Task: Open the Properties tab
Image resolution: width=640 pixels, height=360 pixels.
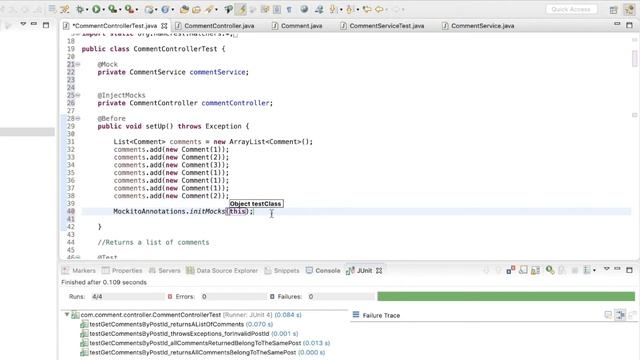Action: [x=122, y=271]
